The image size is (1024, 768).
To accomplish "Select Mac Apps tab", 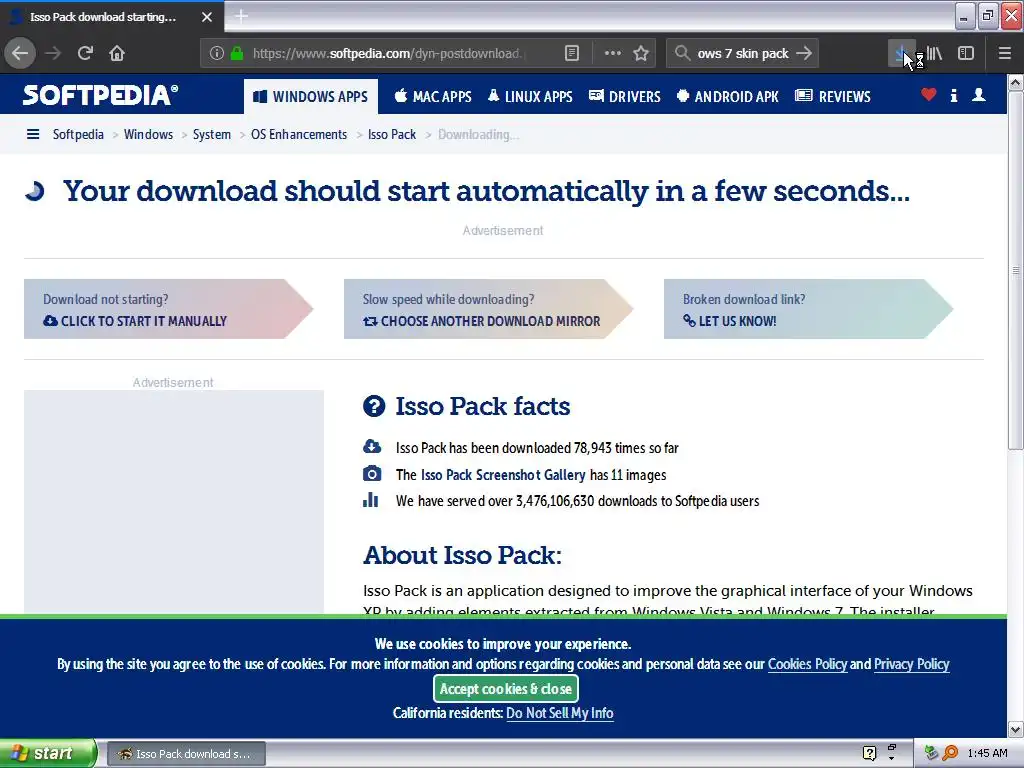I will coord(433,97).
